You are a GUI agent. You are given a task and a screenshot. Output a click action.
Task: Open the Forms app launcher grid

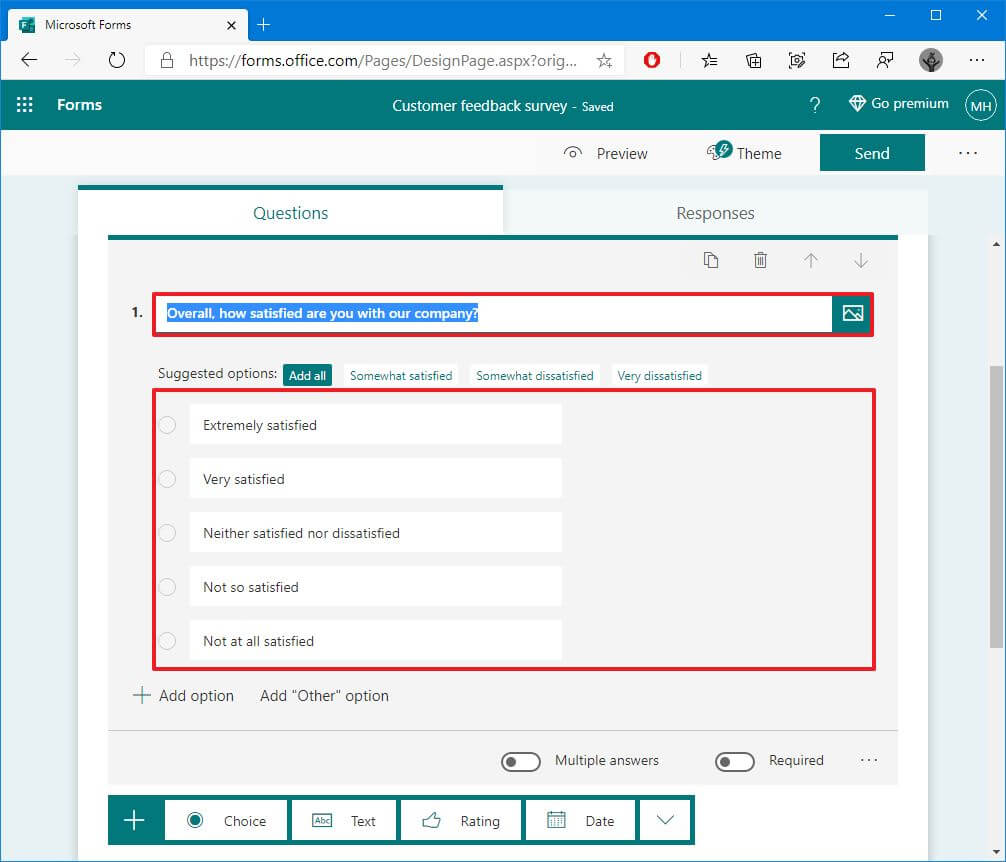click(25, 105)
